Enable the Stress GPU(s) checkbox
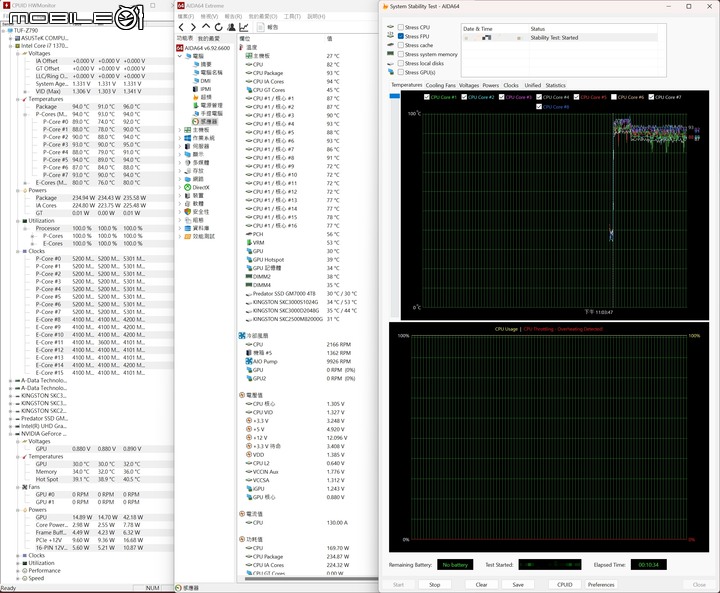 point(401,72)
